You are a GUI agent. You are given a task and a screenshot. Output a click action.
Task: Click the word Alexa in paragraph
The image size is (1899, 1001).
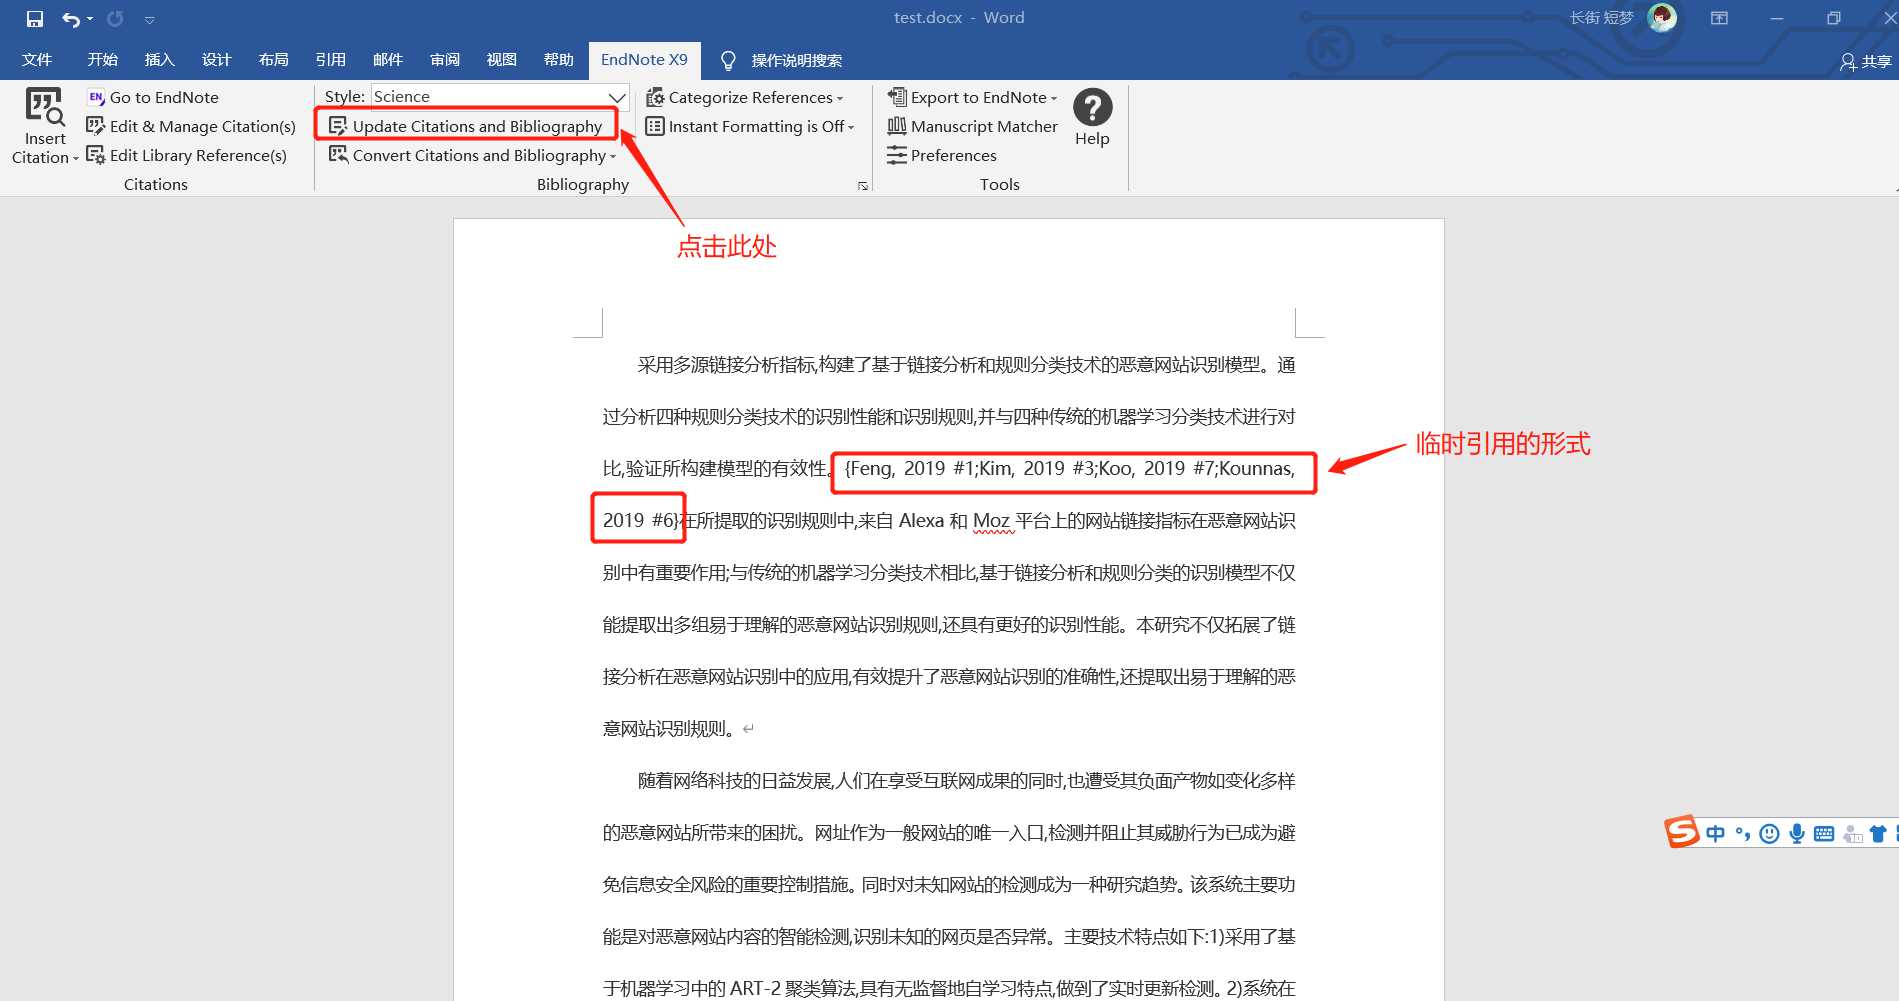[921, 521]
